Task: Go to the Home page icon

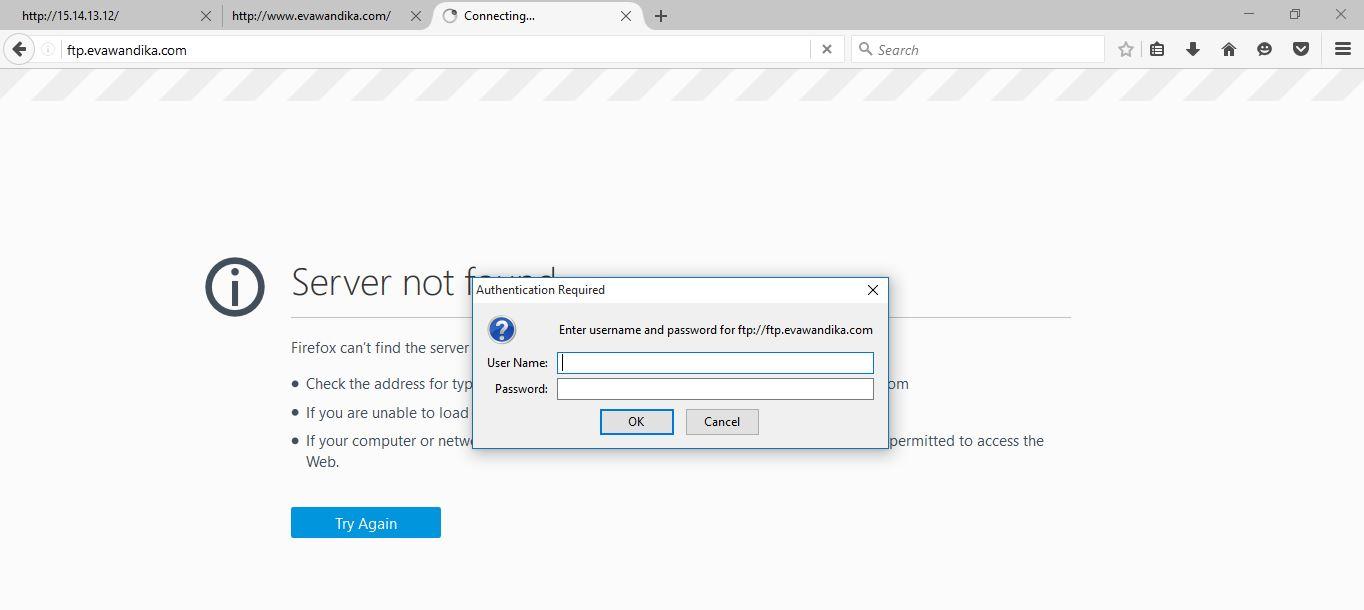Action: (1229, 49)
